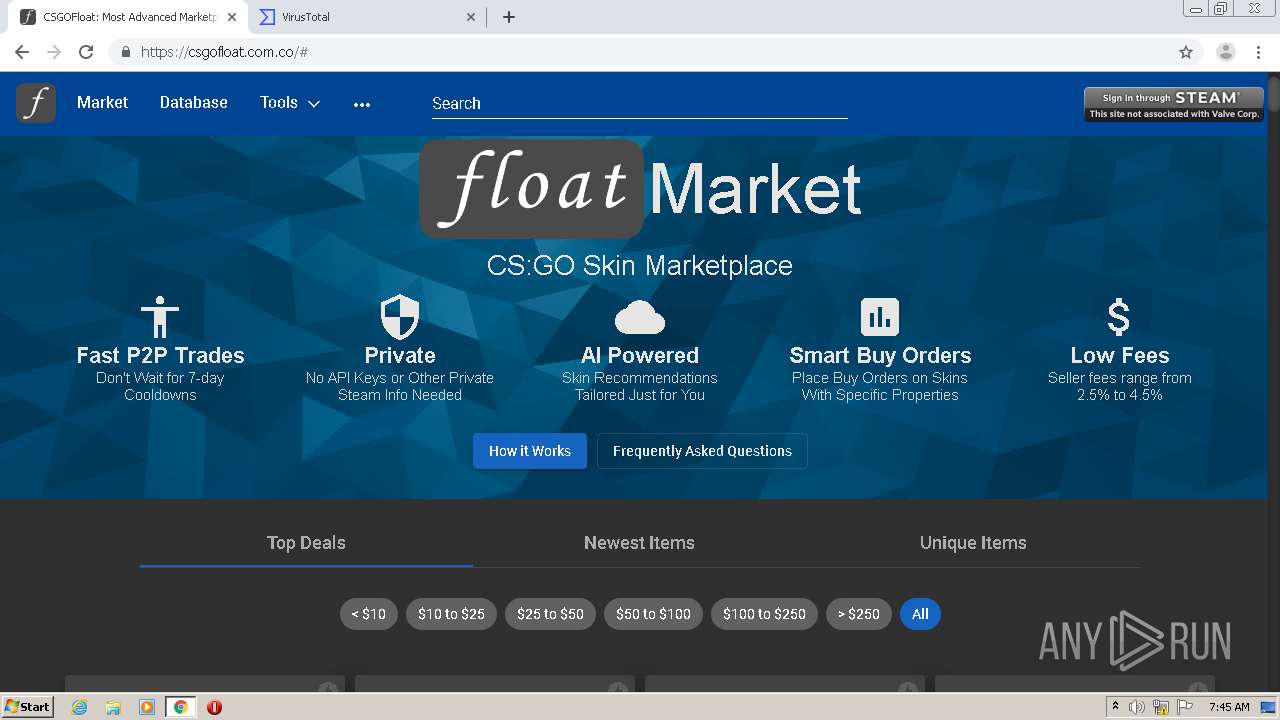
Task: Click the Smart Buy Orders chart icon
Action: 880,317
